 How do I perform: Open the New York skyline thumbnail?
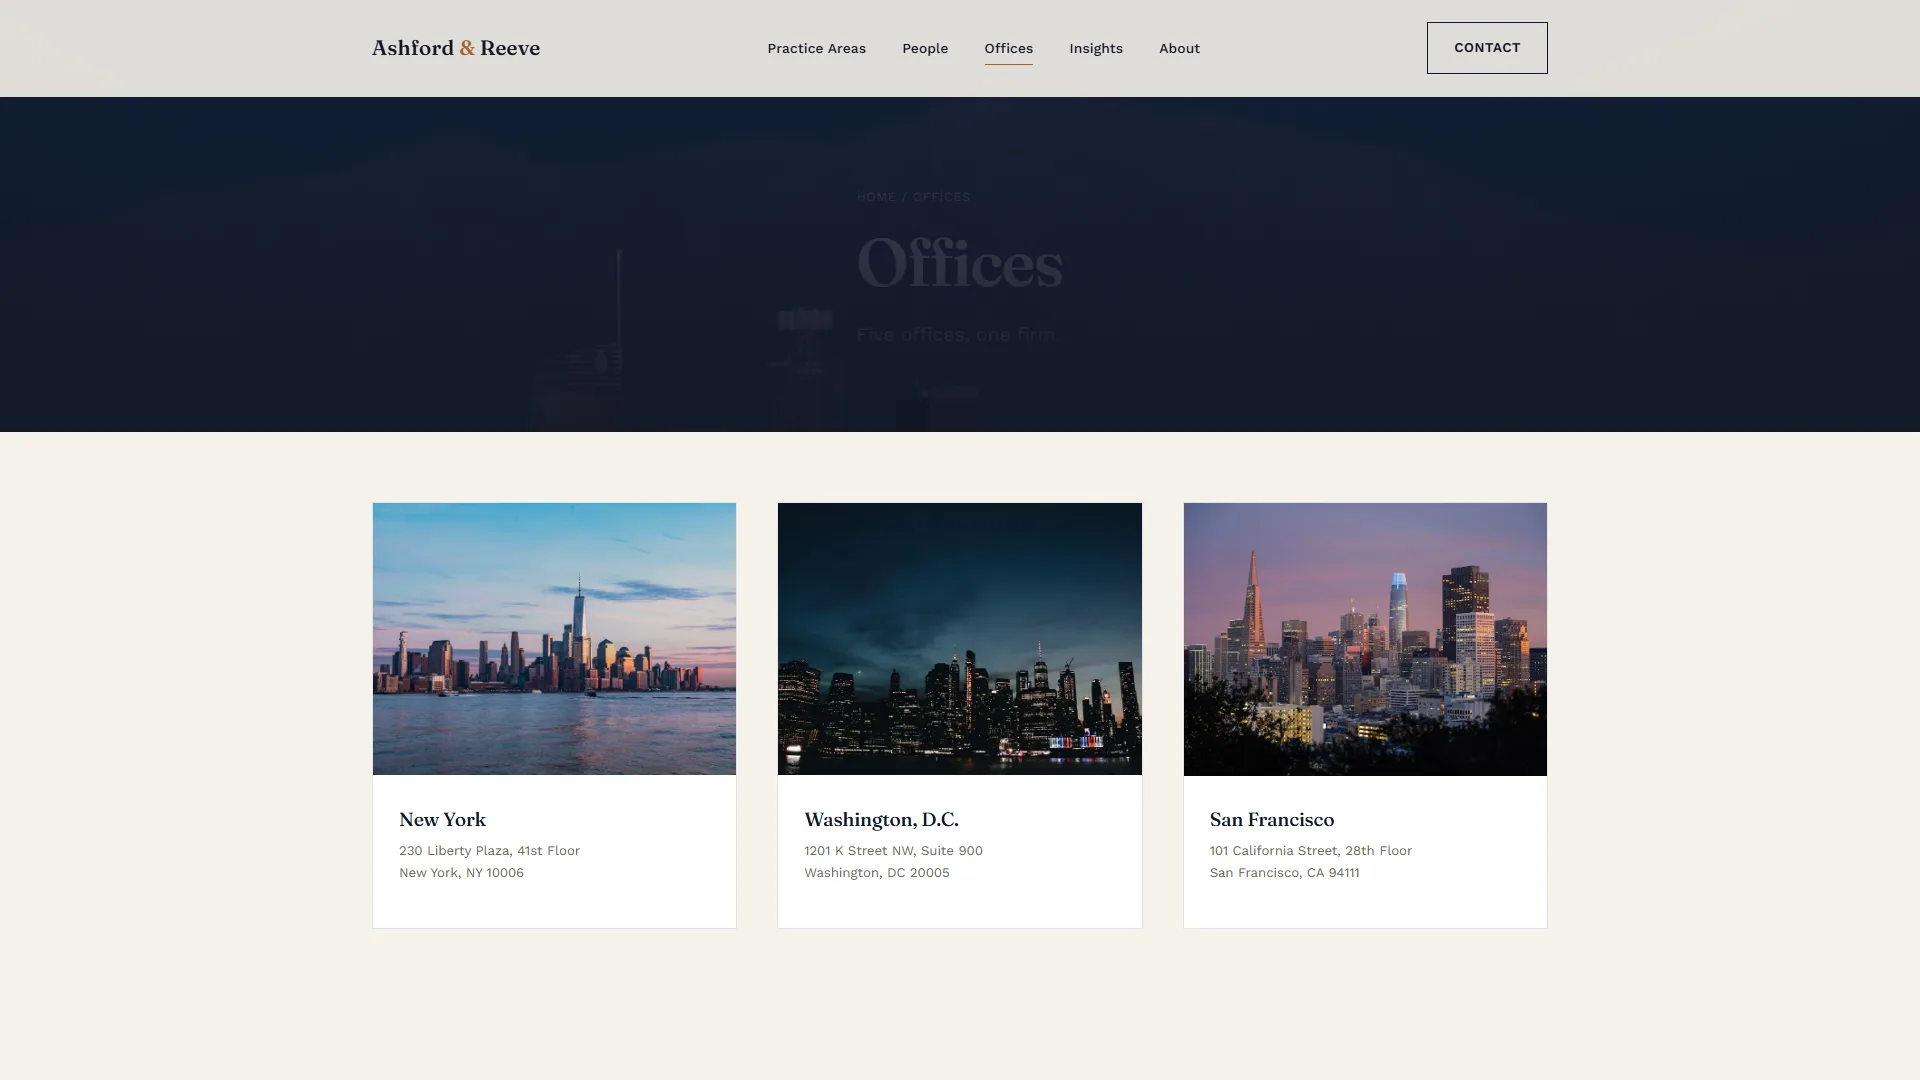[x=554, y=639]
